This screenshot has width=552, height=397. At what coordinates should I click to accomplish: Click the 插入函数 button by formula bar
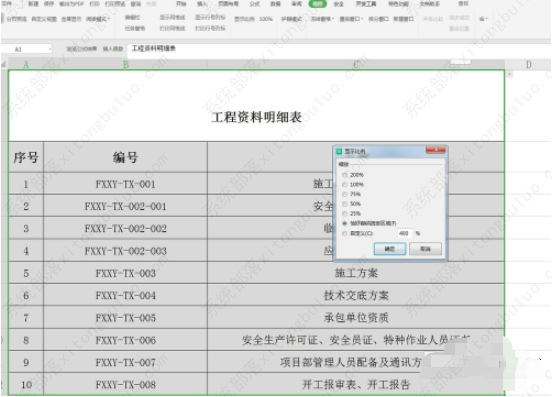(113, 49)
